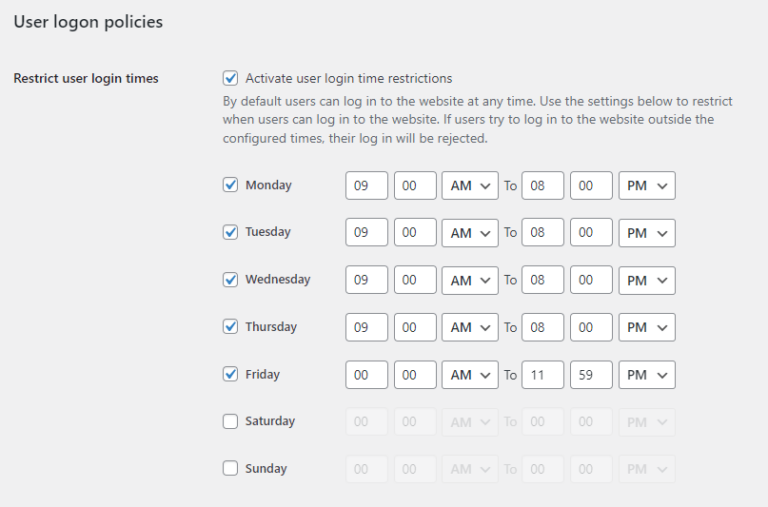Viewport: 768px width, 507px height.
Task: Click Friday end minute field 59
Action: [591, 375]
